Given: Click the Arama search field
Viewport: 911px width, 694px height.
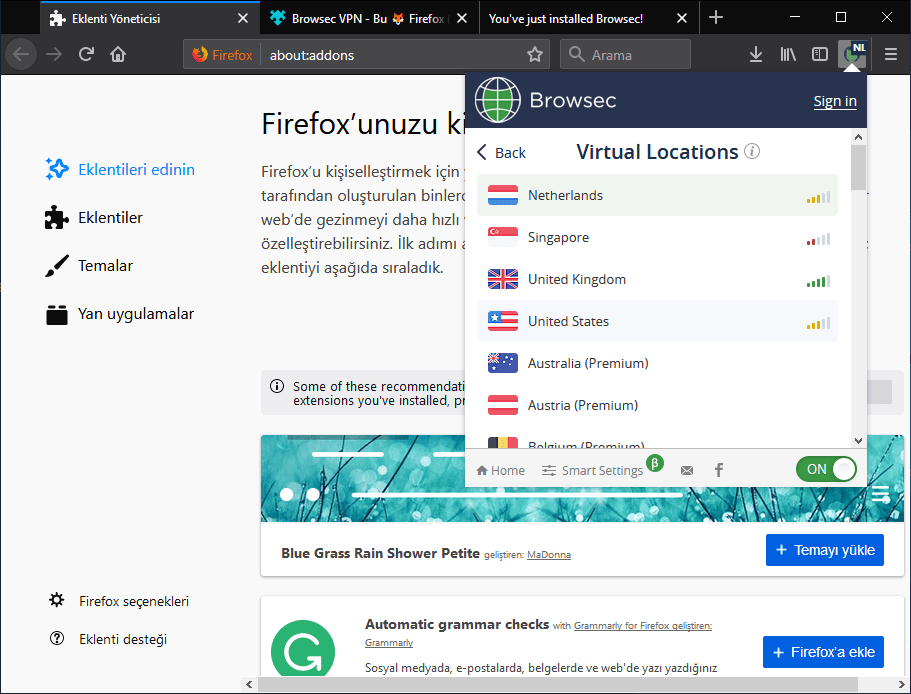Looking at the screenshot, I should click(x=625, y=55).
